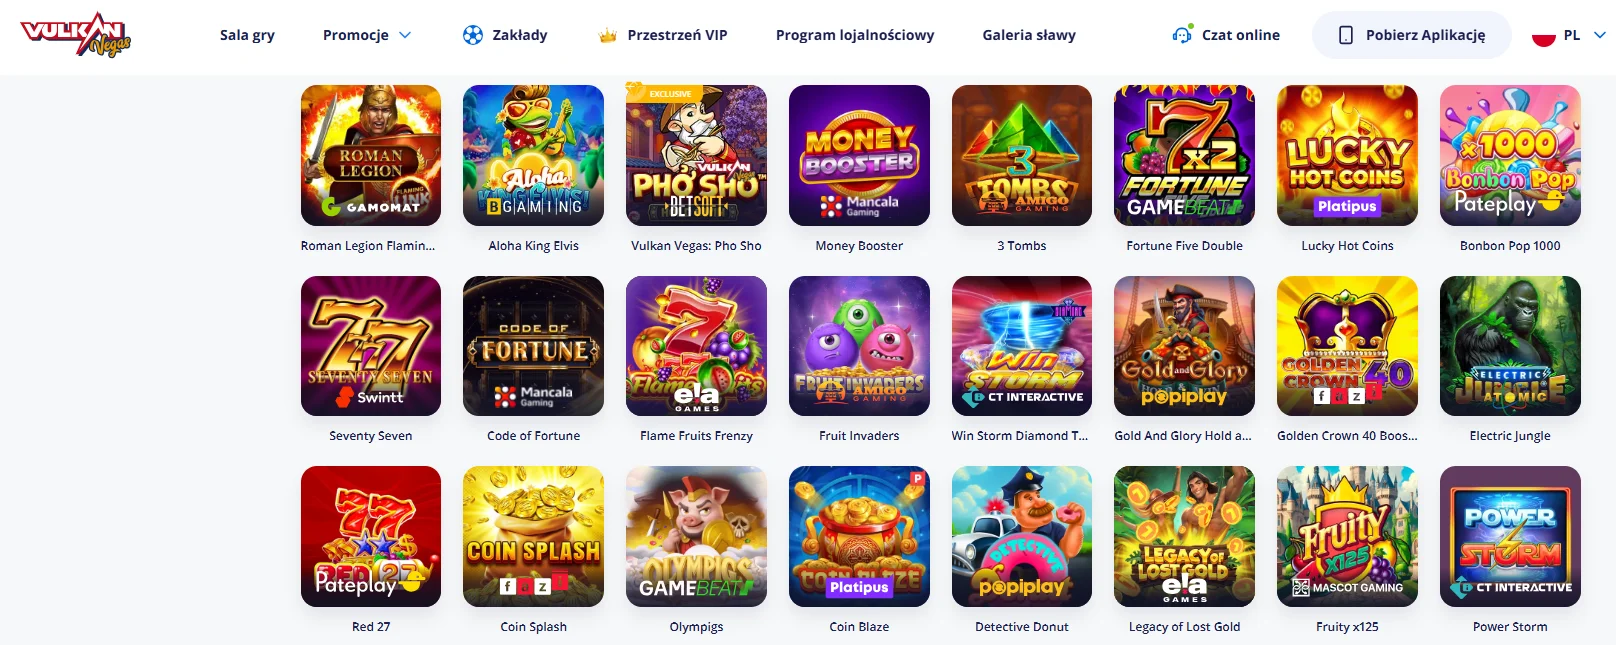Open the Sala gry menu
The width and height of the screenshot is (1616, 645).
[x=247, y=35]
